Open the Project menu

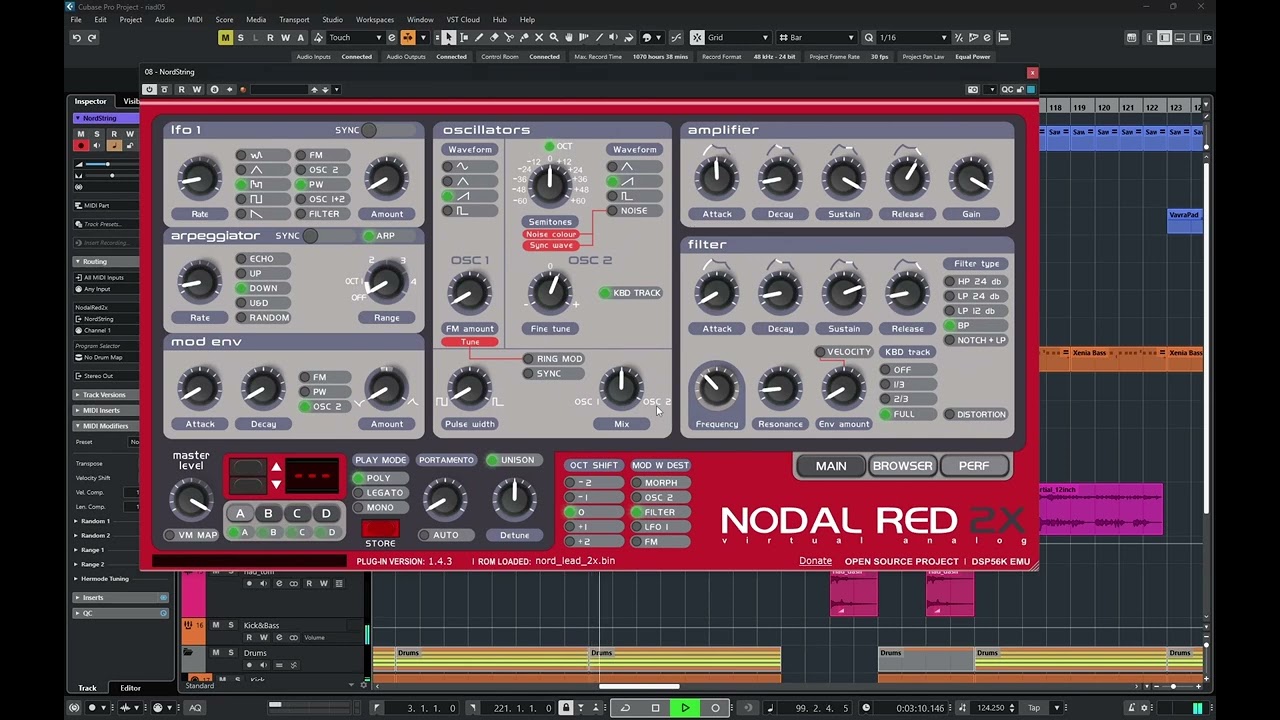coord(130,20)
